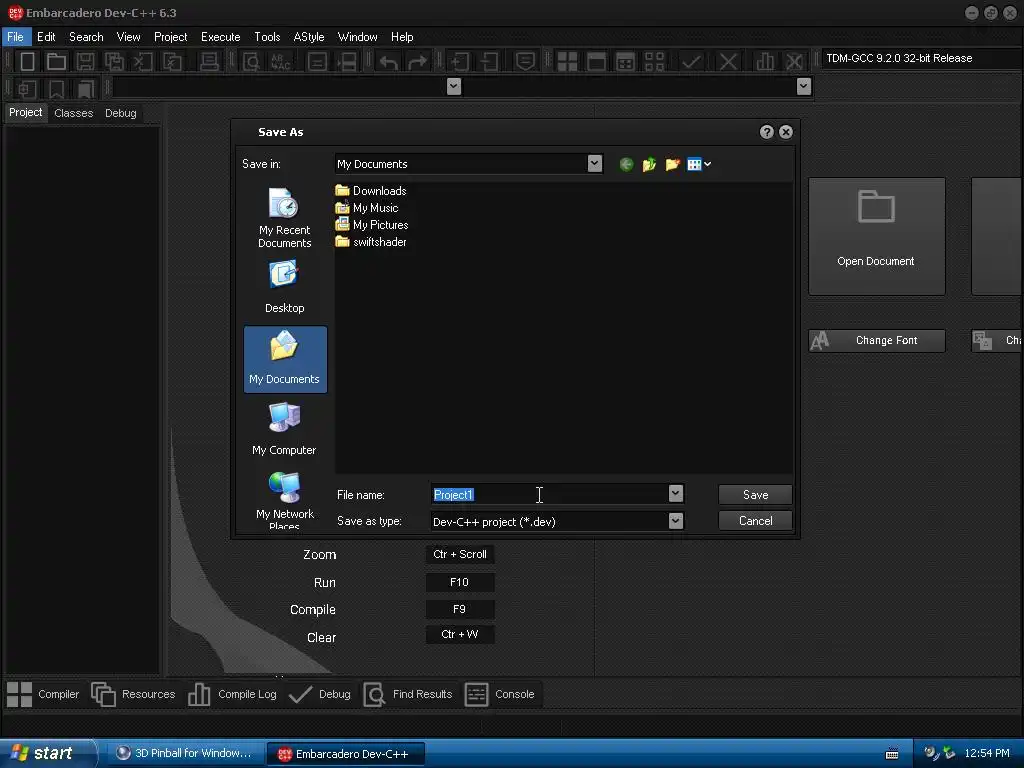Select the Downloads folder
1024x768 pixels.
coord(371,191)
